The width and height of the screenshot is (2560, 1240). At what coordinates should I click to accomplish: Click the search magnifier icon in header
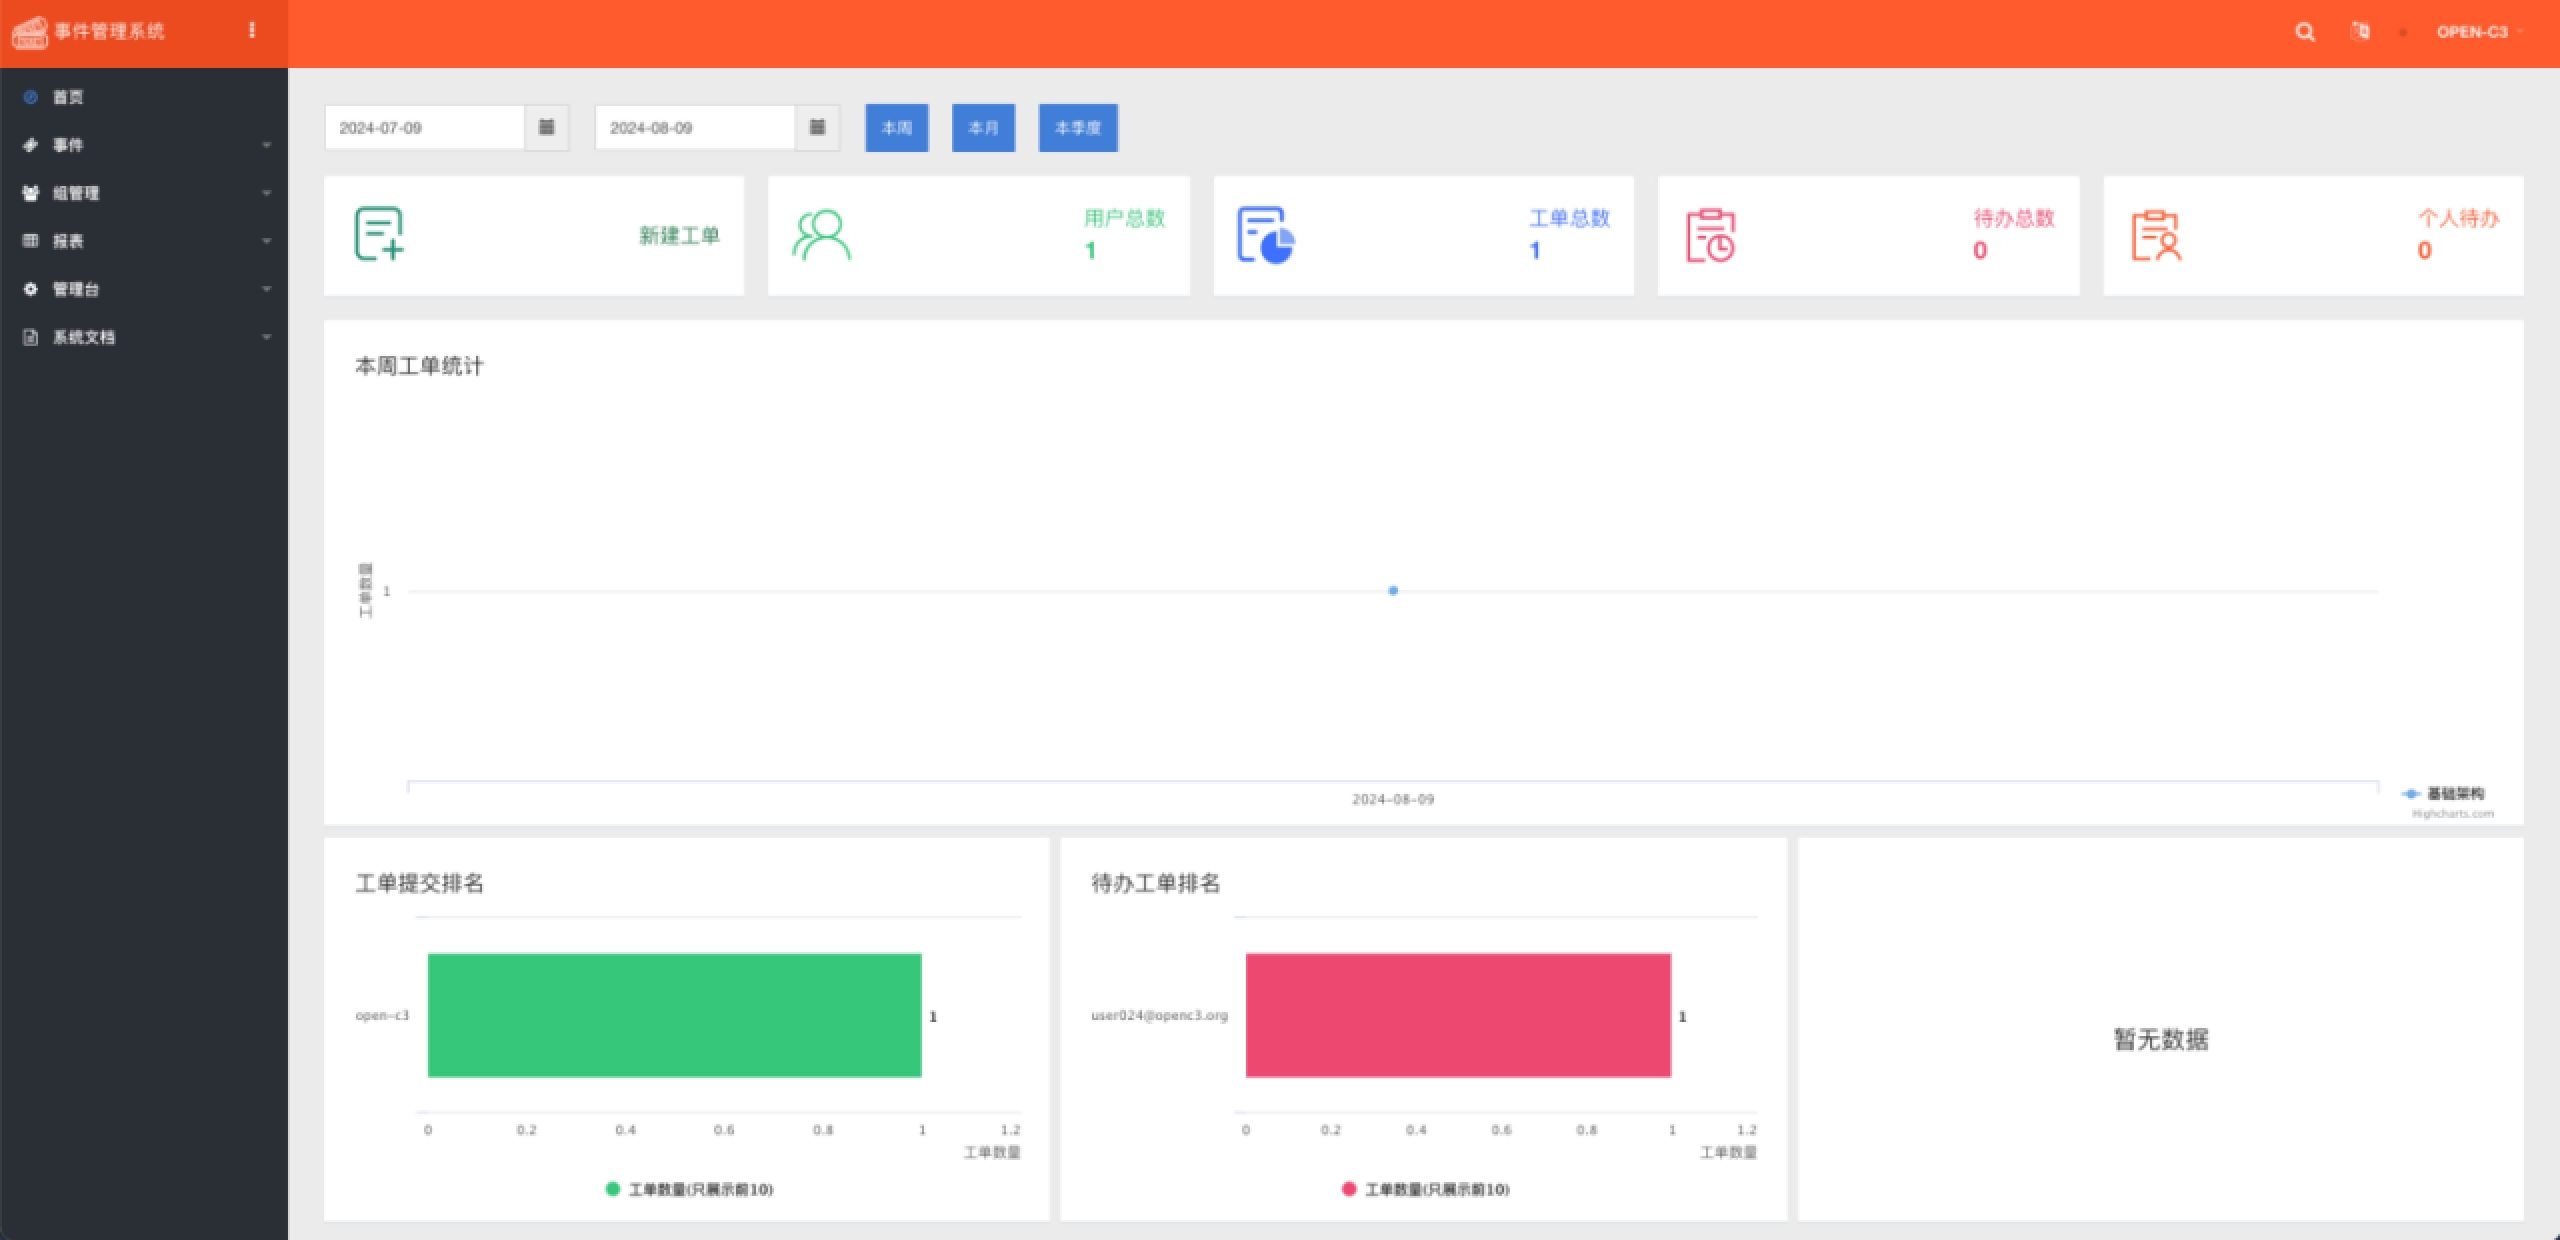click(2304, 32)
